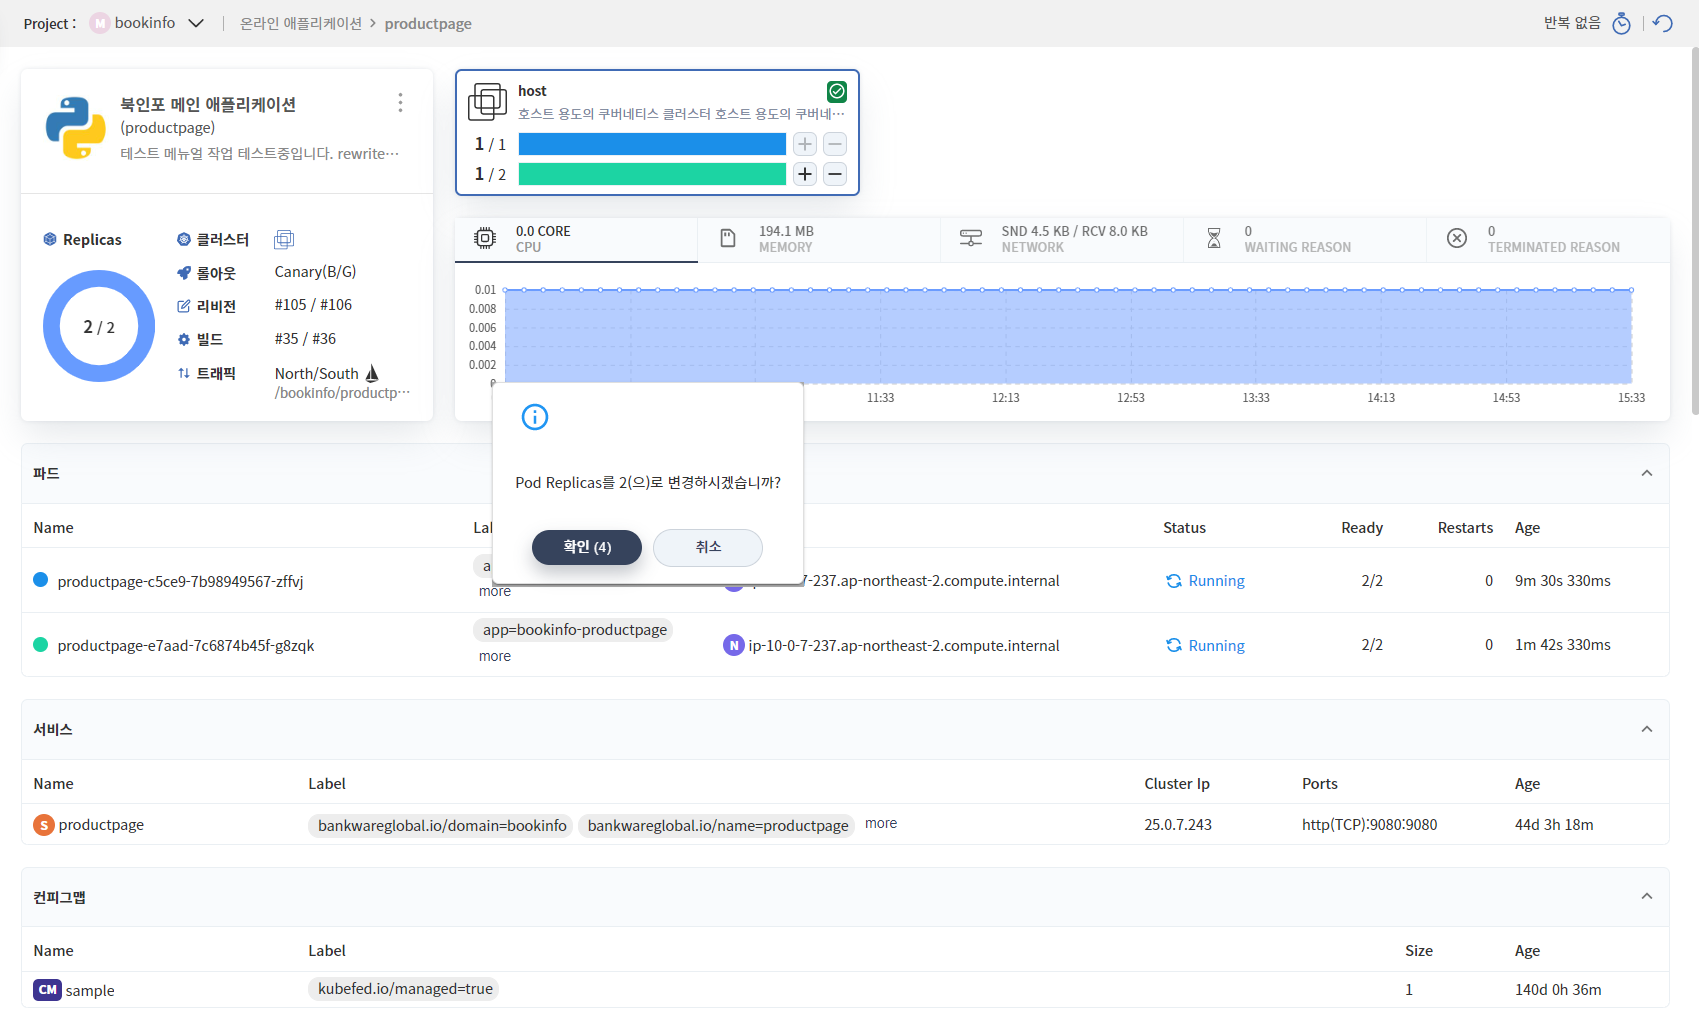1699x1024 pixels.
Task: Click the orange S service icon
Action: pos(44,825)
